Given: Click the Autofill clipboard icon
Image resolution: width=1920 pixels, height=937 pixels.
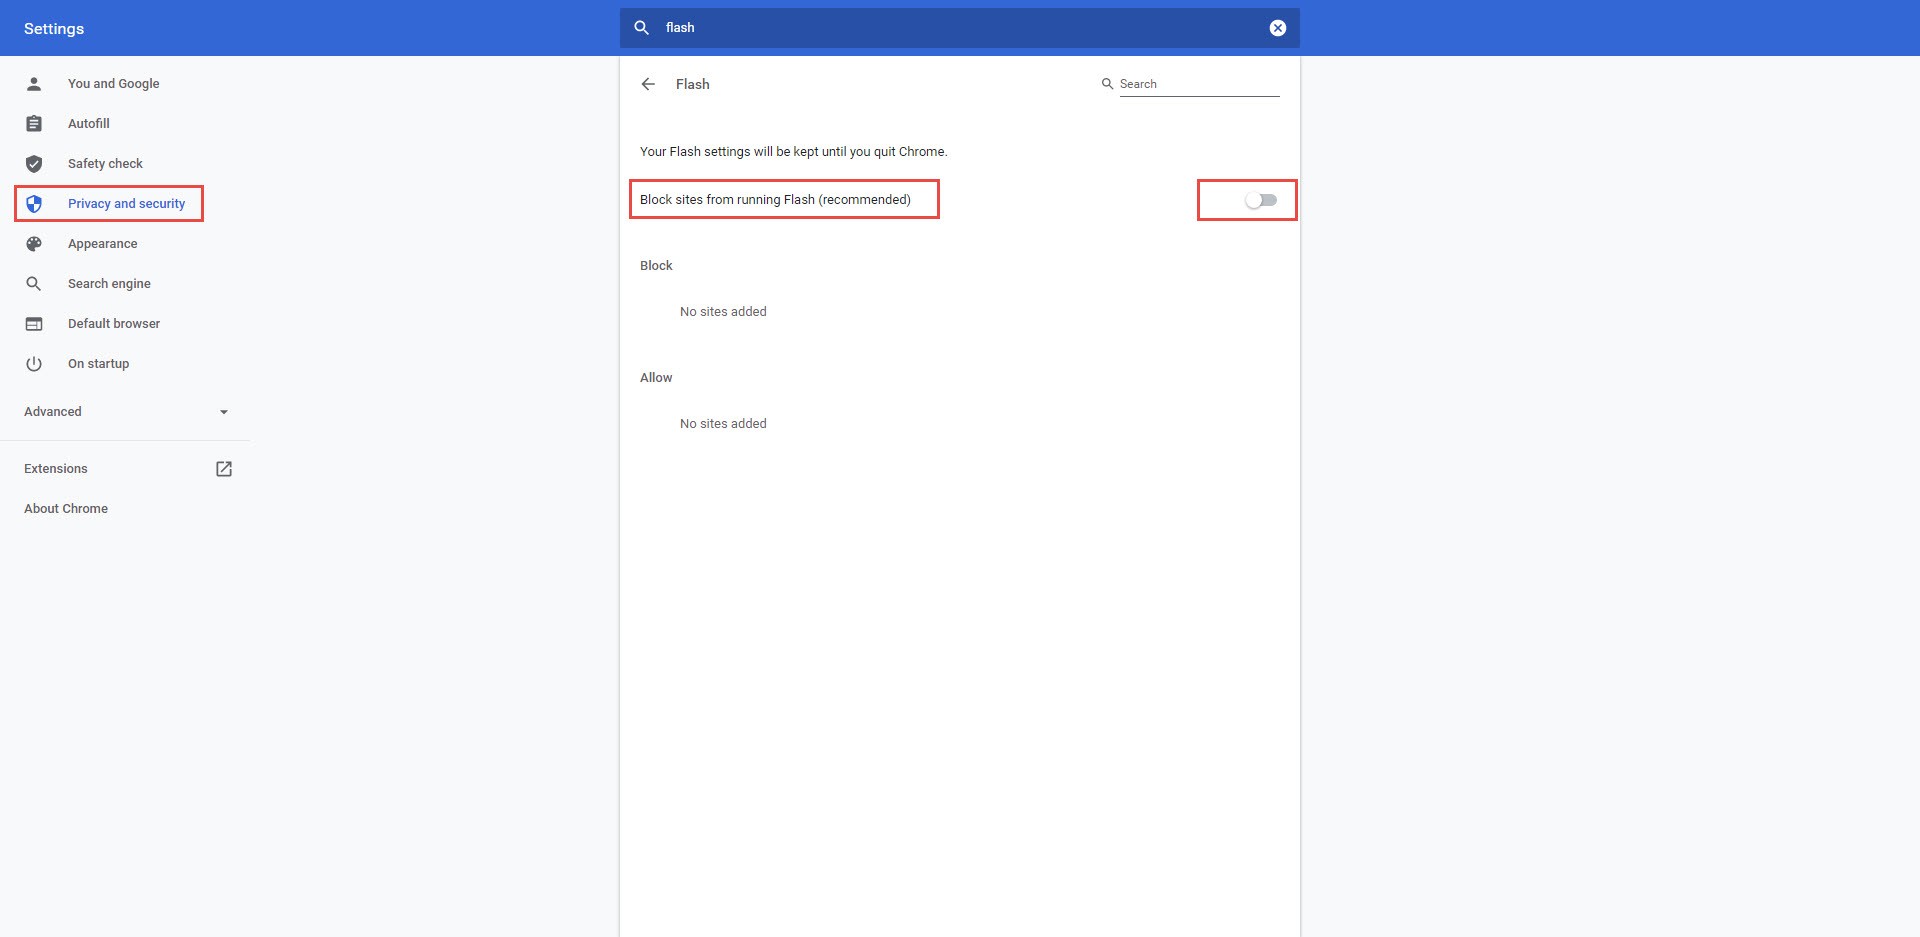Looking at the screenshot, I should click(34, 124).
